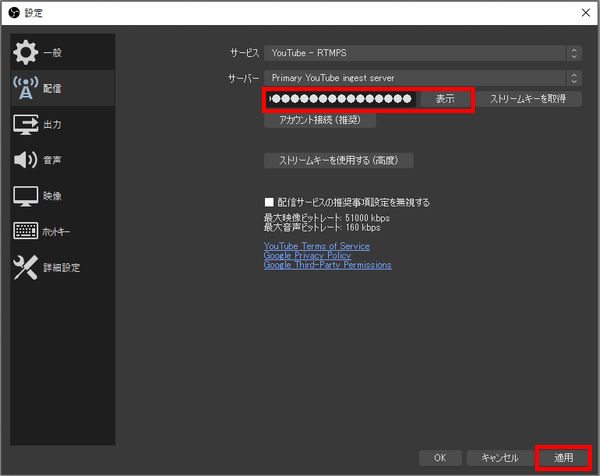
Task: Close the 設定 window
Action: (585, 13)
